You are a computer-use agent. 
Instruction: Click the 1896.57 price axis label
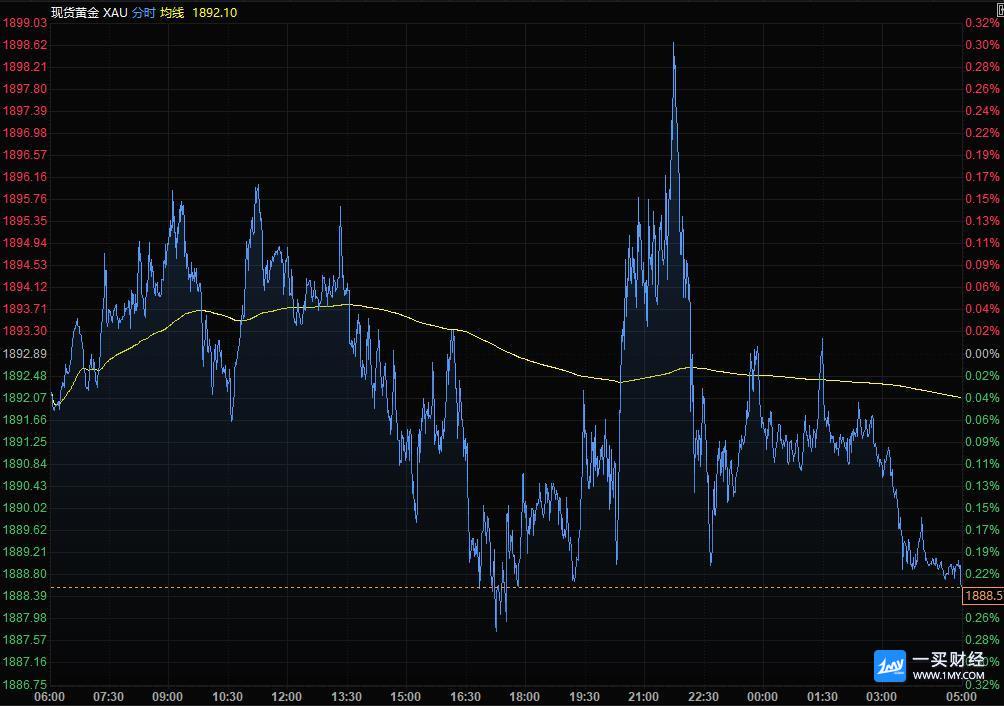click(x=25, y=154)
